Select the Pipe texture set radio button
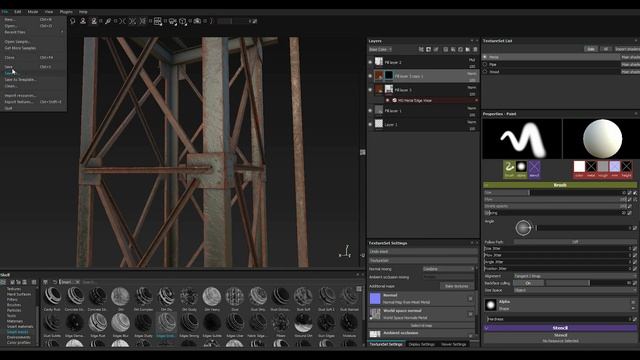The height and width of the screenshot is (360, 640). point(485,64)
